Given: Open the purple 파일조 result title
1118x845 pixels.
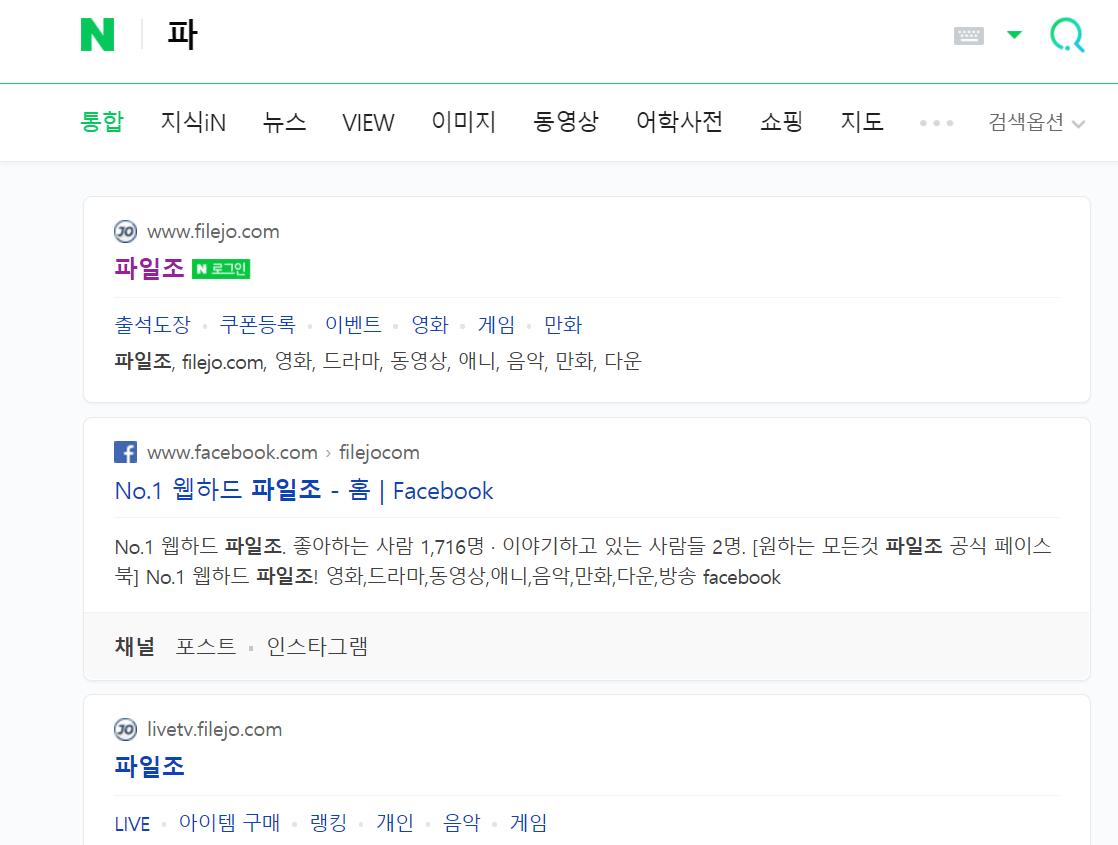Looking at the screenshot, I should pos(150,269).
